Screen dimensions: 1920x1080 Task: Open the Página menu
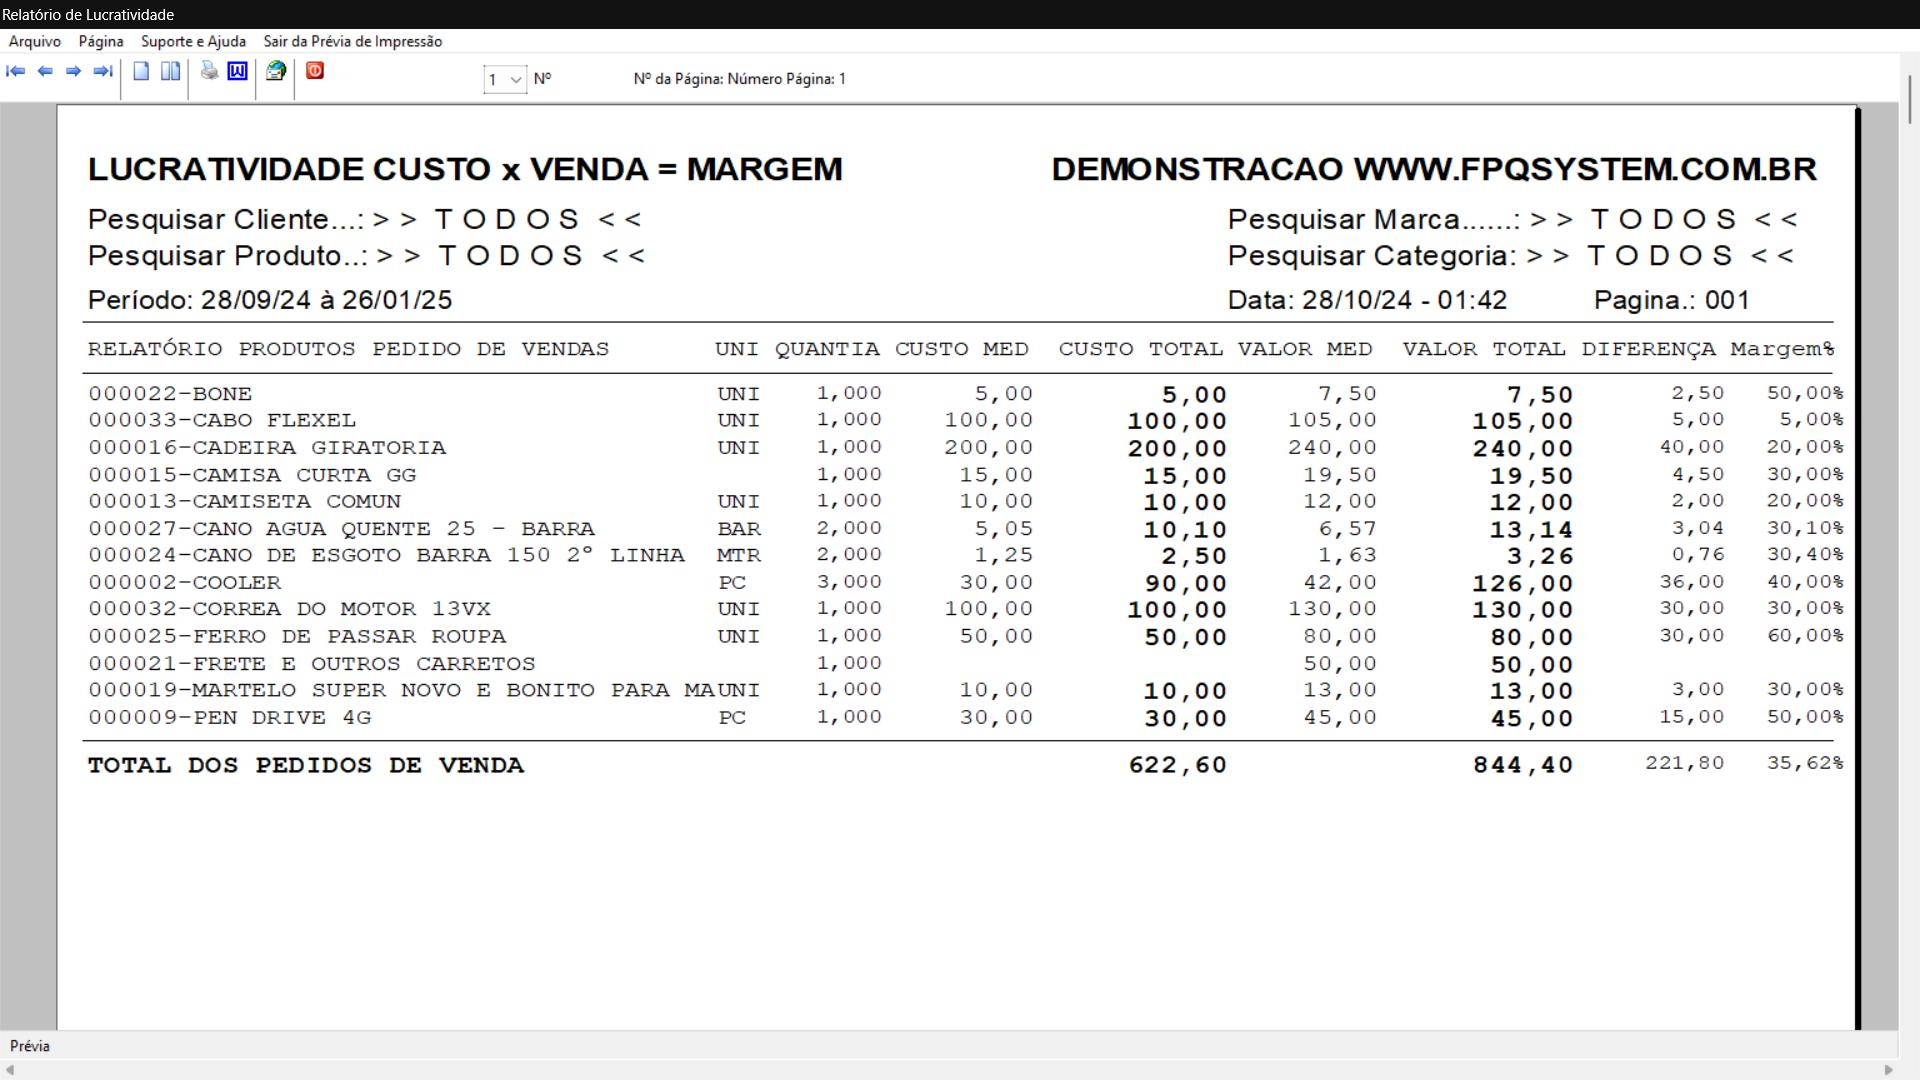click(x=101, y=41)
